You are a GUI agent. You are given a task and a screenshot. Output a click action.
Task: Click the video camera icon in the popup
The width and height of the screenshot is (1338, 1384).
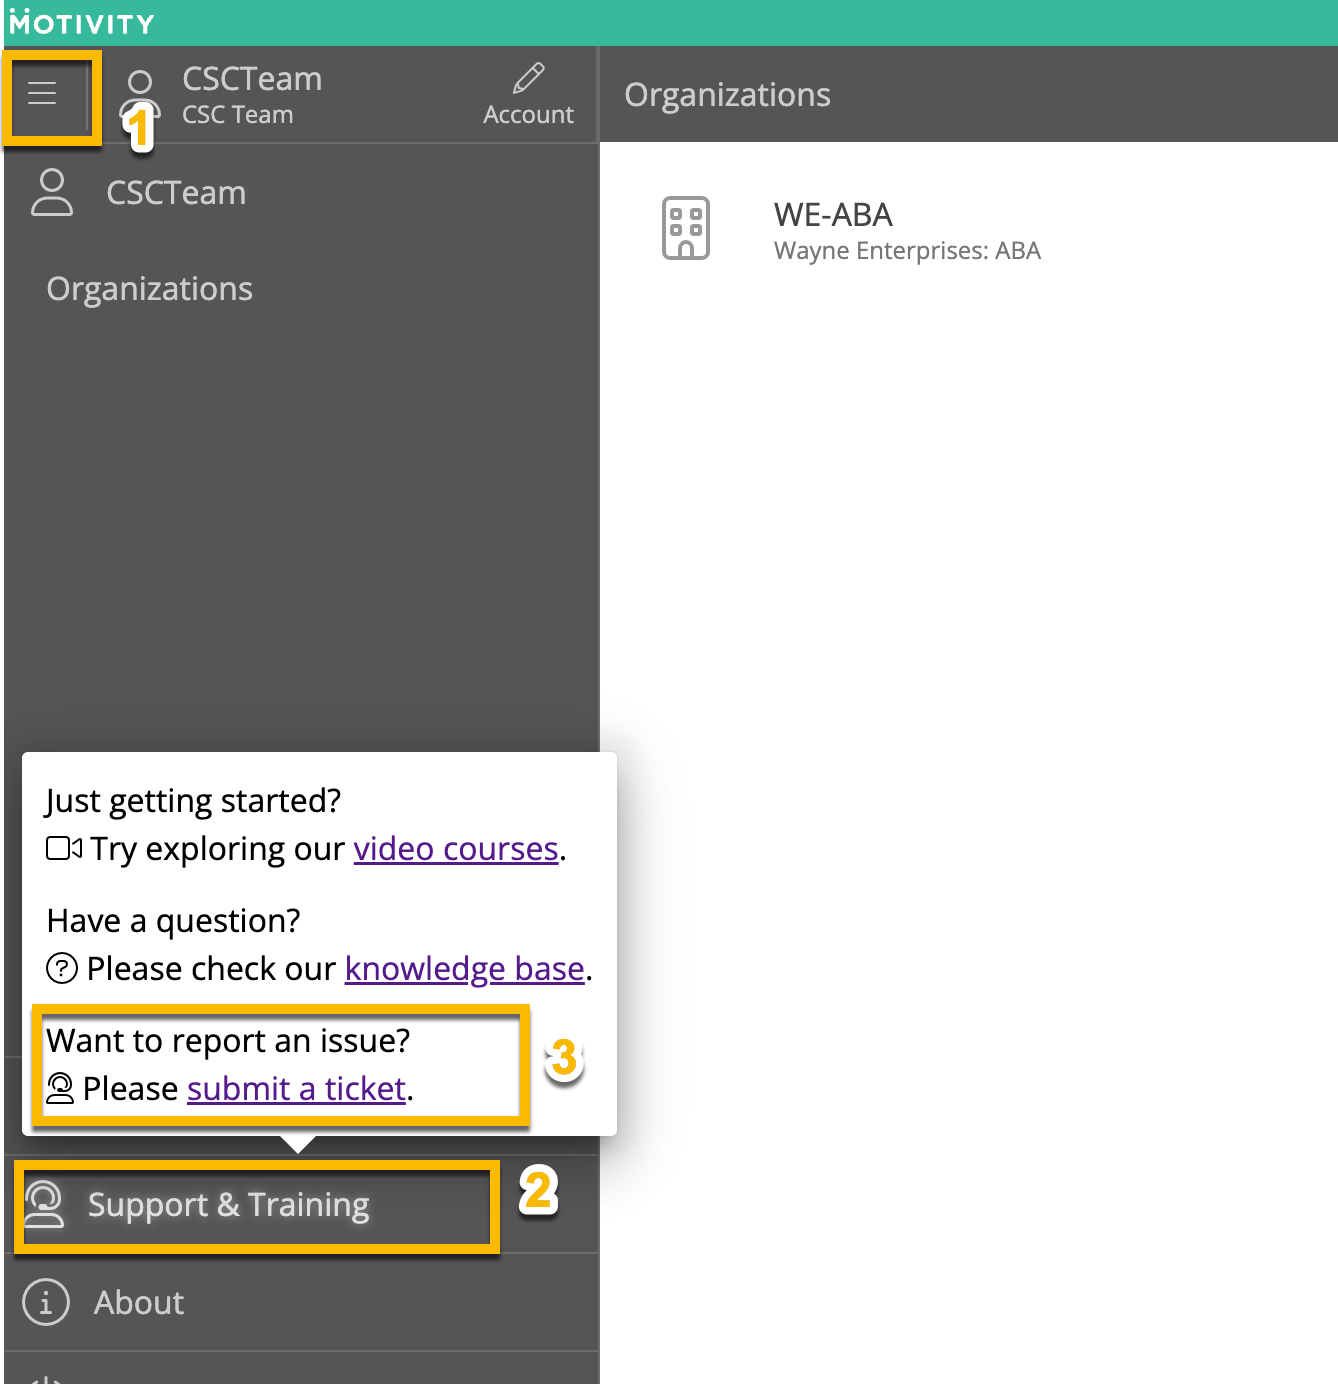click(x=64, y=849)
